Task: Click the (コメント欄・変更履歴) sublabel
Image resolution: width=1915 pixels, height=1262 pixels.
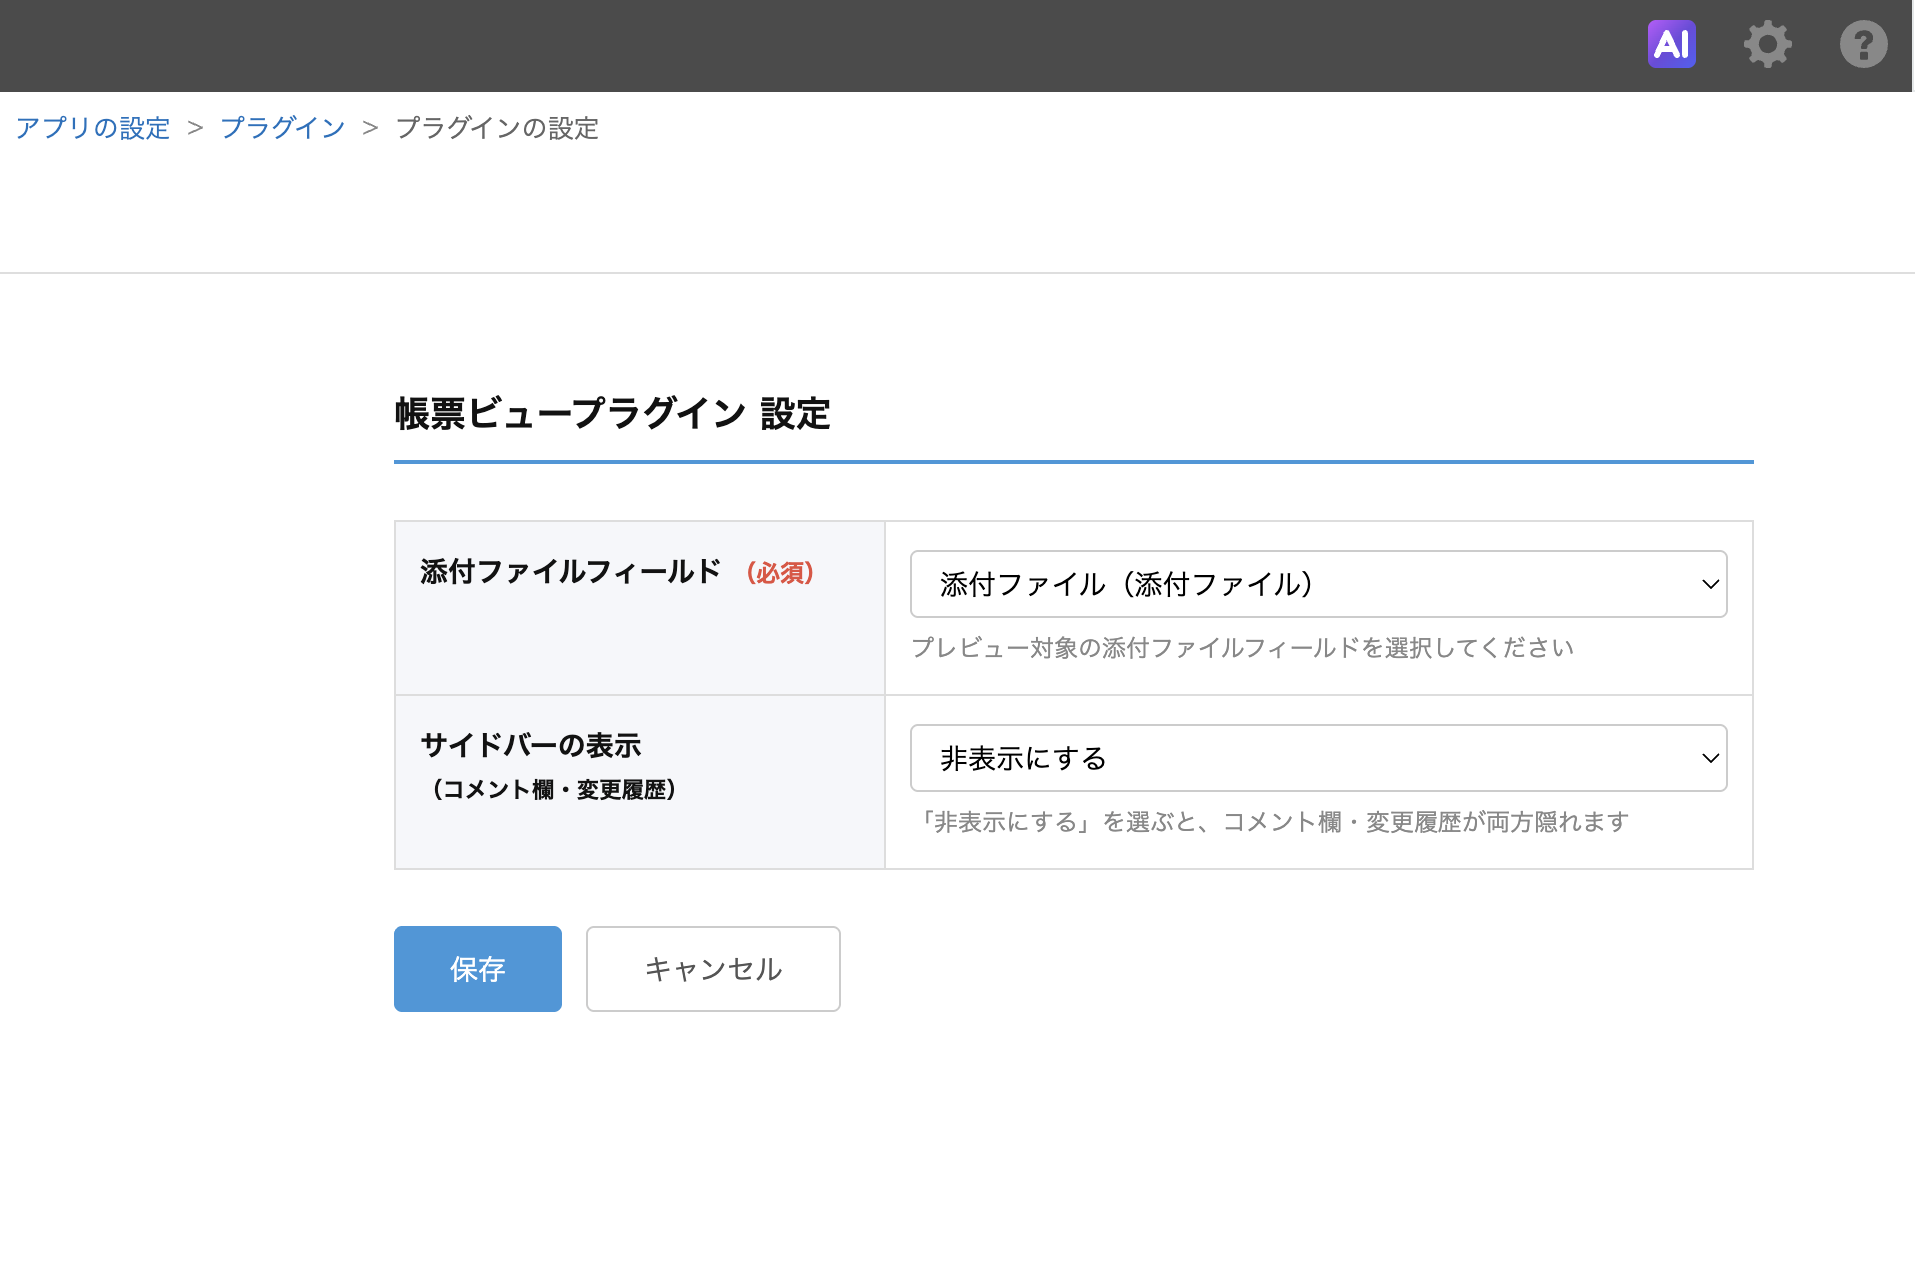Action: tap(554, 790)
